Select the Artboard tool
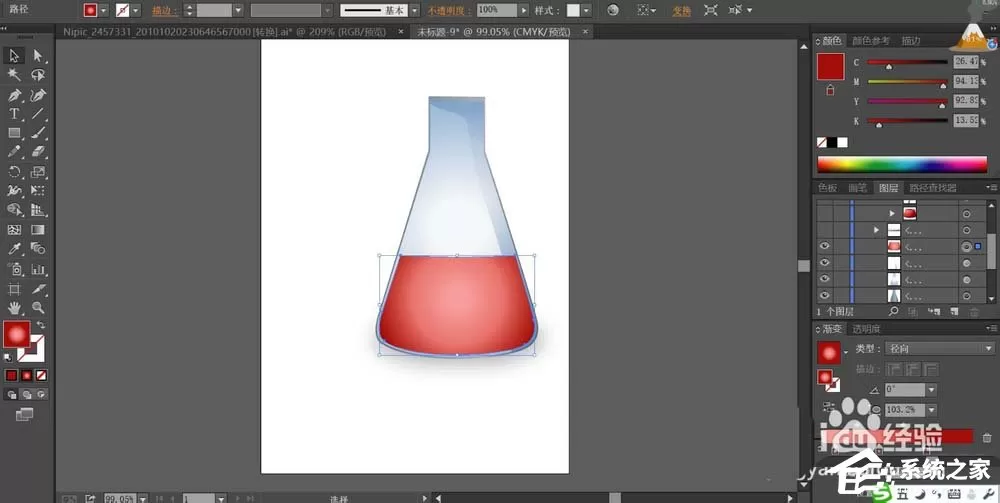The width and height of the screenshot is (1000, 503). 14,289
